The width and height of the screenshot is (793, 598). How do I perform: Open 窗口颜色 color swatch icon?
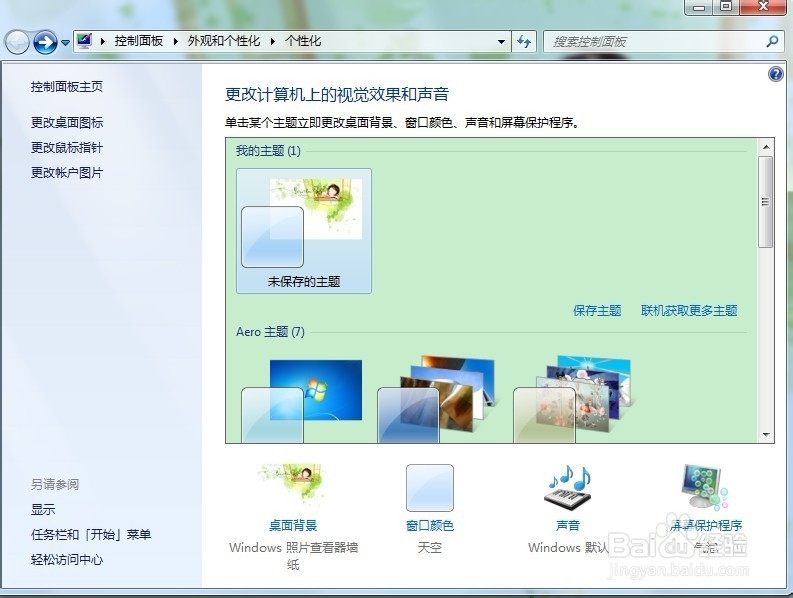pyautogui.click(x=430, y=488)
